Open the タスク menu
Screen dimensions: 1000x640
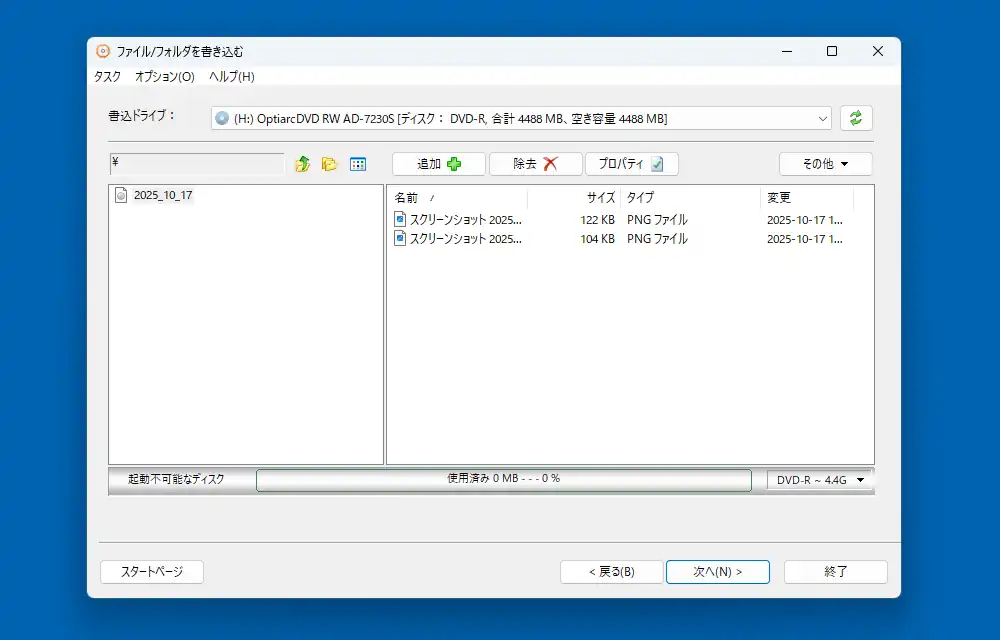pos(107,76)
